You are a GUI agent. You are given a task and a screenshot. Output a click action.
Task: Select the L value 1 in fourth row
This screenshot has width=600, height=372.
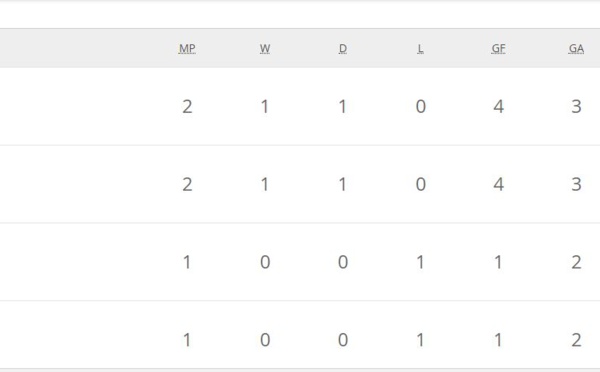(421, 340)
